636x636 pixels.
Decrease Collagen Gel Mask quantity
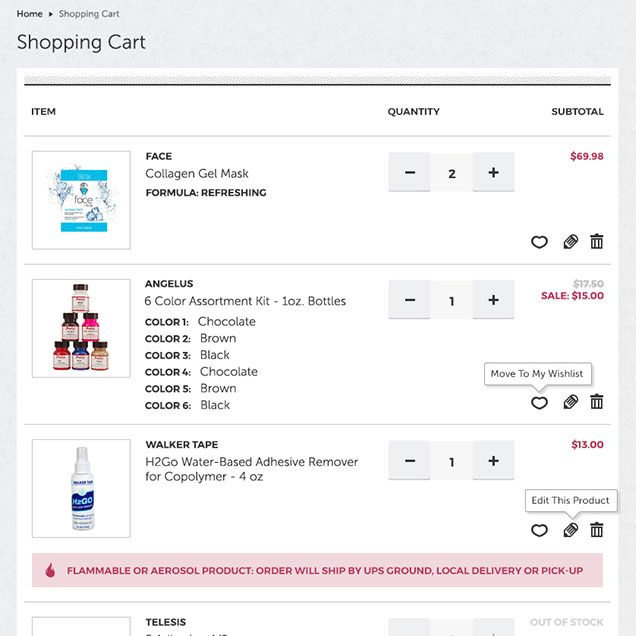tap(410, 173)
